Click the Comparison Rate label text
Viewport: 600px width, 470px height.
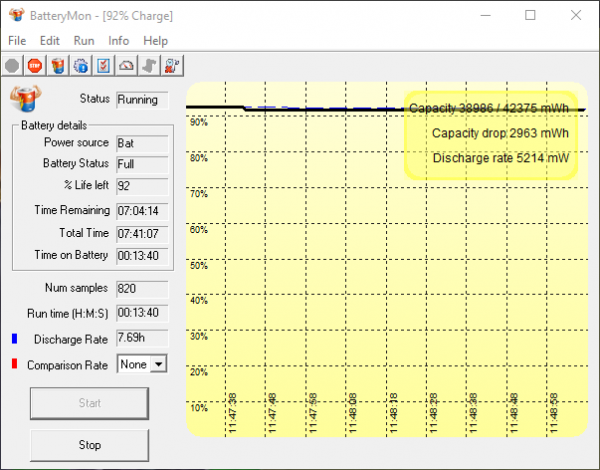coord(67,365)
